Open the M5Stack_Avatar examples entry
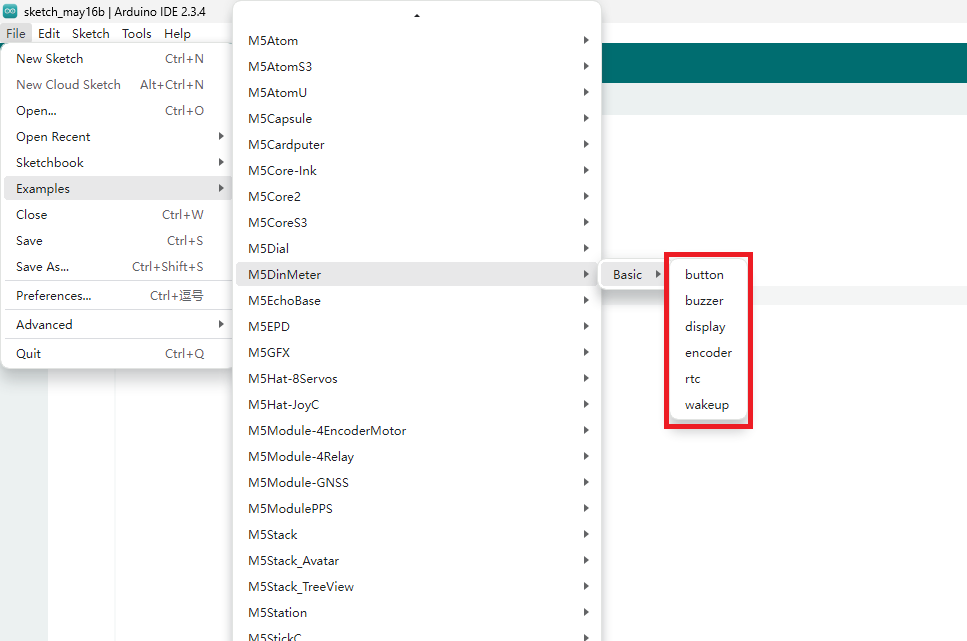967x641 pixels. coord(417,560)
